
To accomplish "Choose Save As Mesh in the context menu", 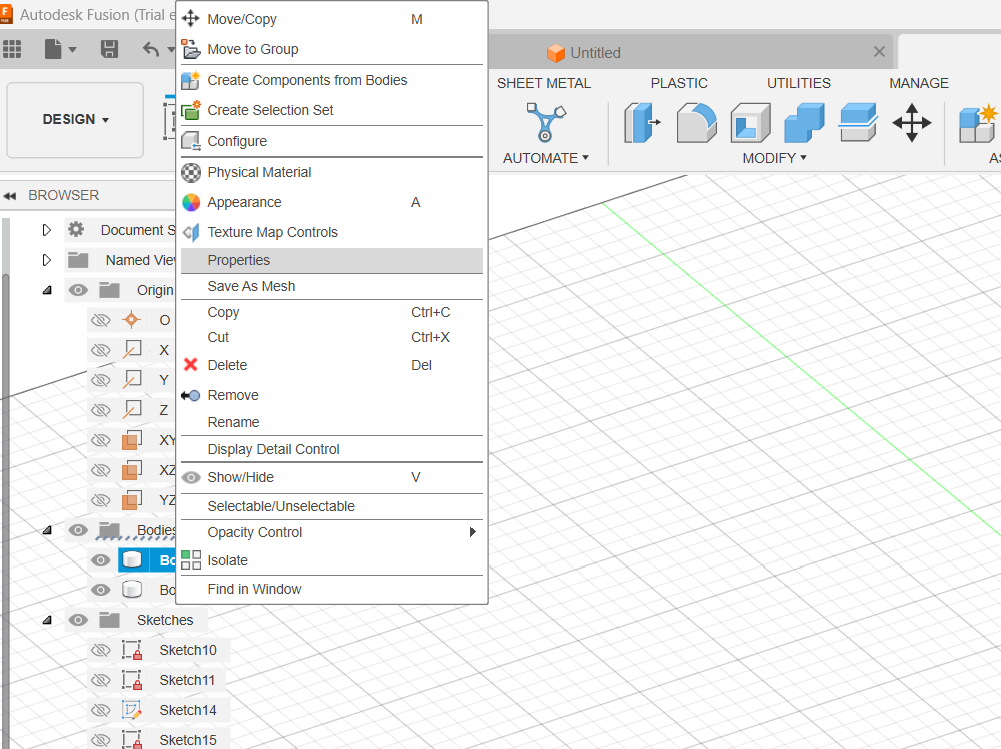I will (332, 286).
